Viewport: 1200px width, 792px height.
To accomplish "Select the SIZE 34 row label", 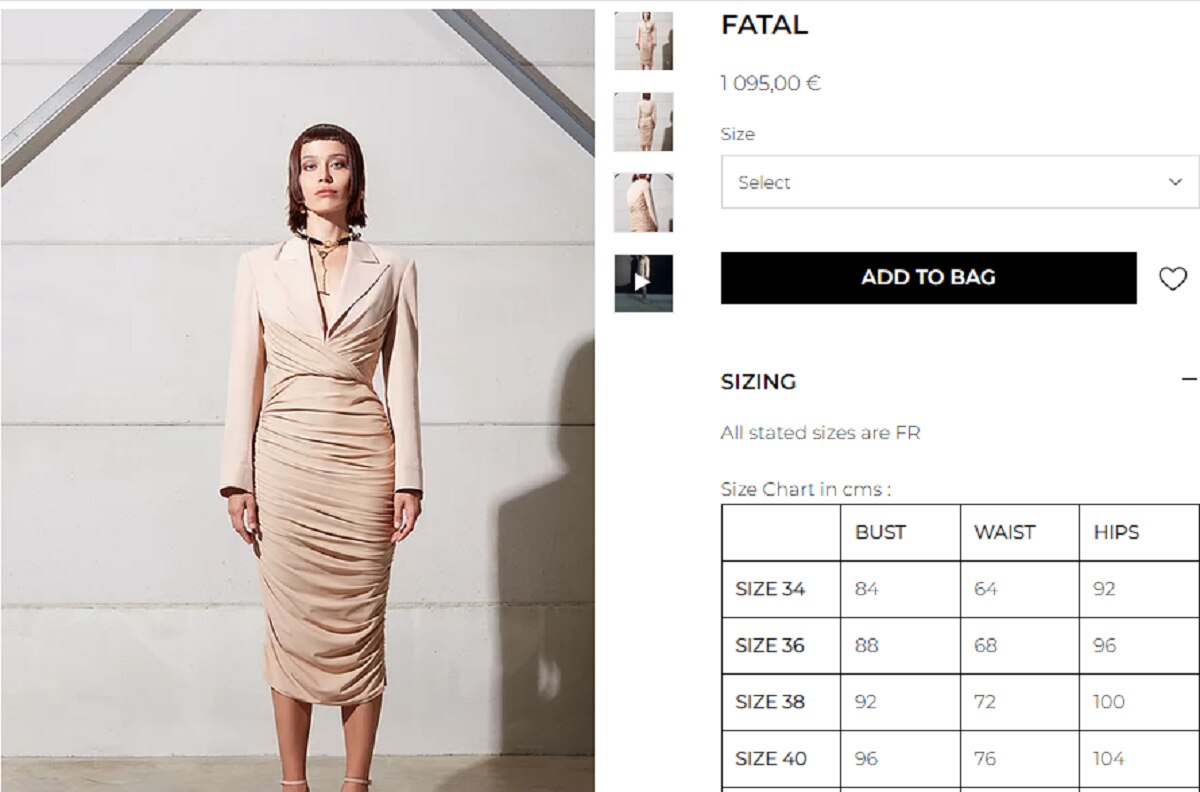I will click(x=770, y=589).
